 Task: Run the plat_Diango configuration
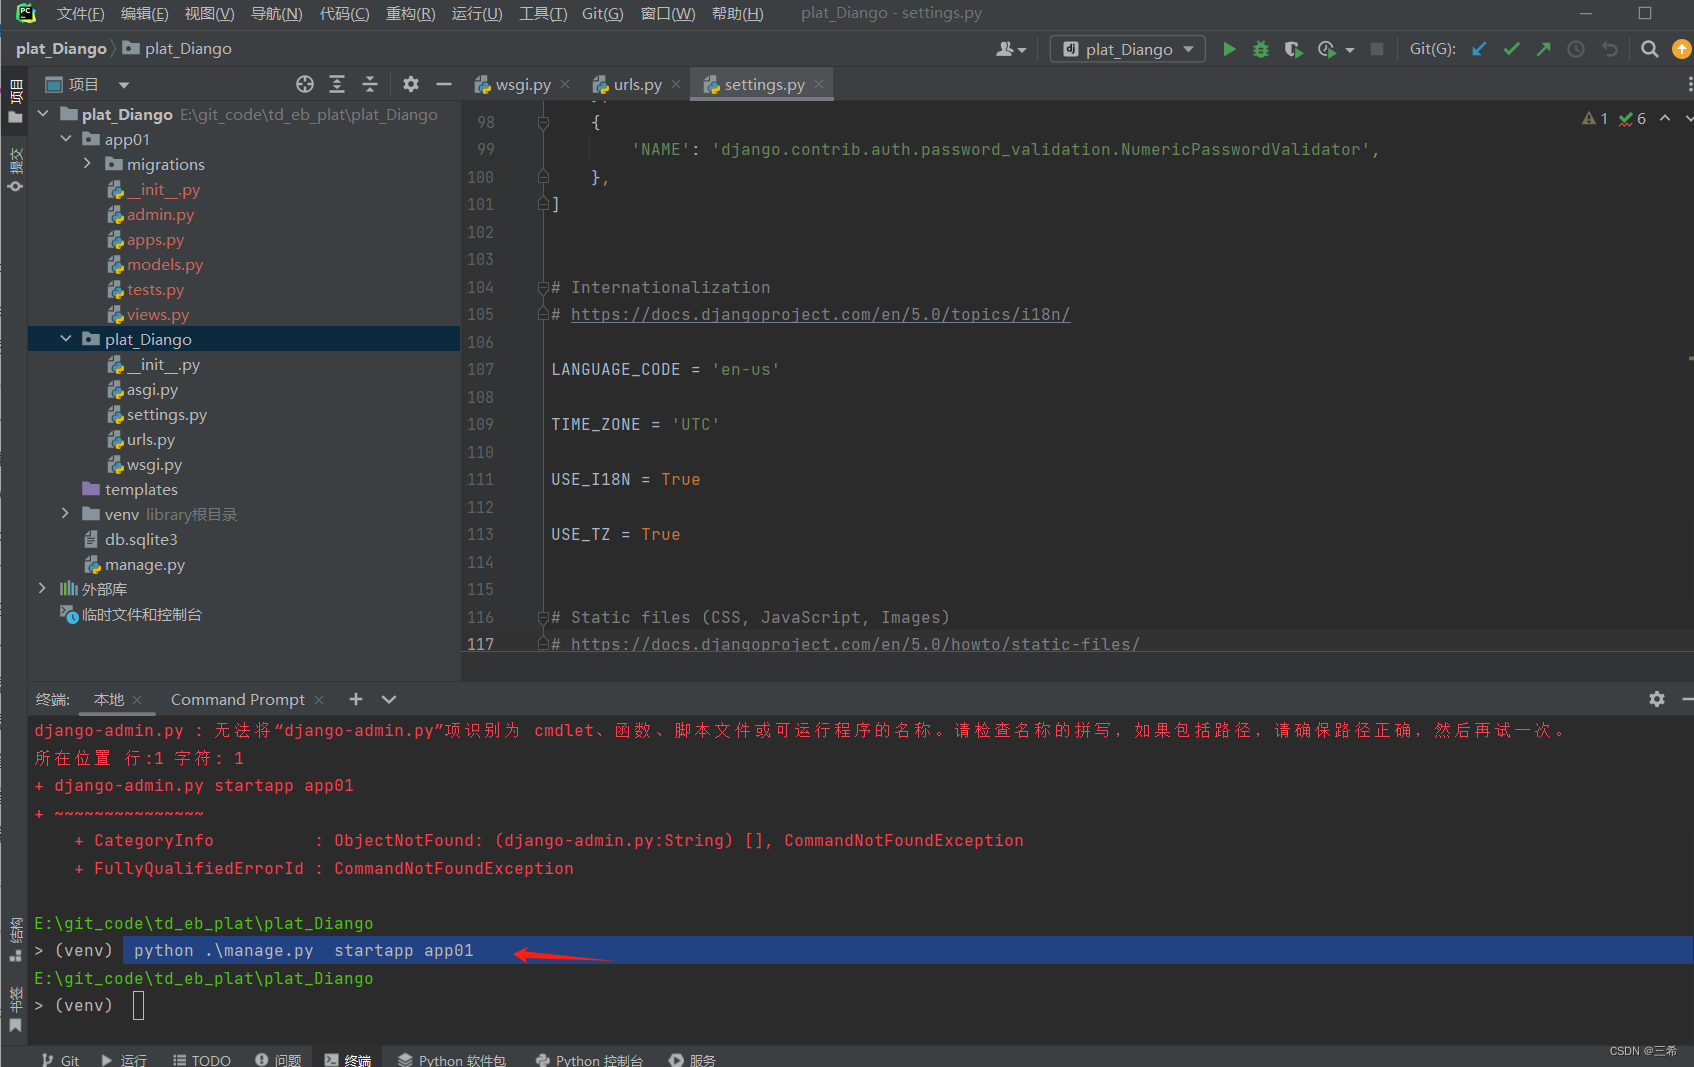tap(1229, 48)
